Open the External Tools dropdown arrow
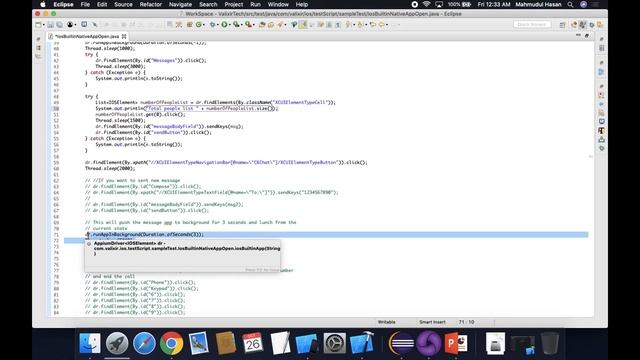Image resolution: width=640 pixels, height=360 pixels. (253, 25)
